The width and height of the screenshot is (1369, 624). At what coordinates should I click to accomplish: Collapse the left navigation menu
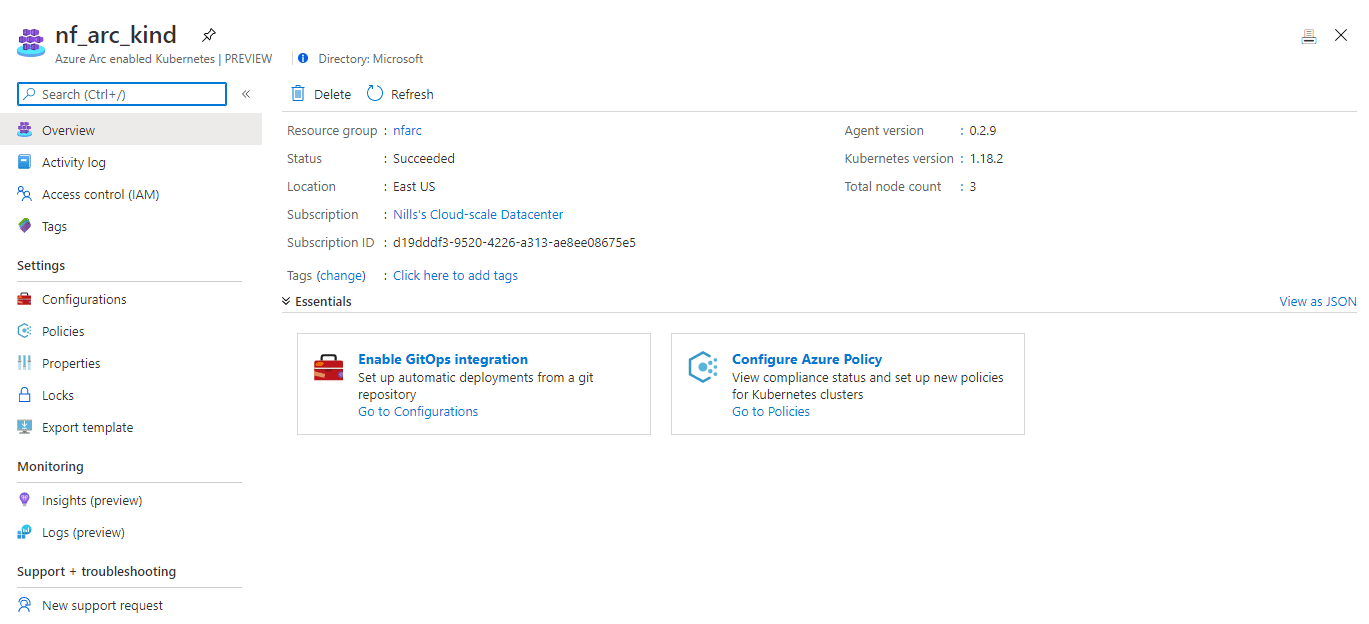[246, 93]
